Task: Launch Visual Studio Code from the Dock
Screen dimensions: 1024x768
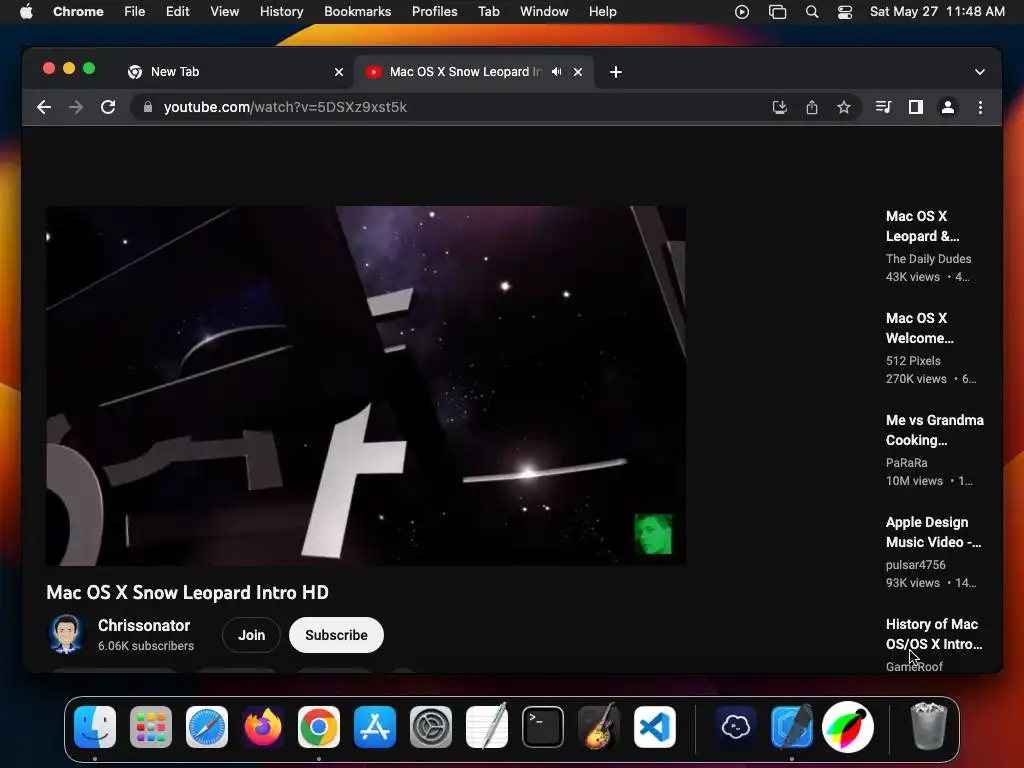Action: pos(654,727)
